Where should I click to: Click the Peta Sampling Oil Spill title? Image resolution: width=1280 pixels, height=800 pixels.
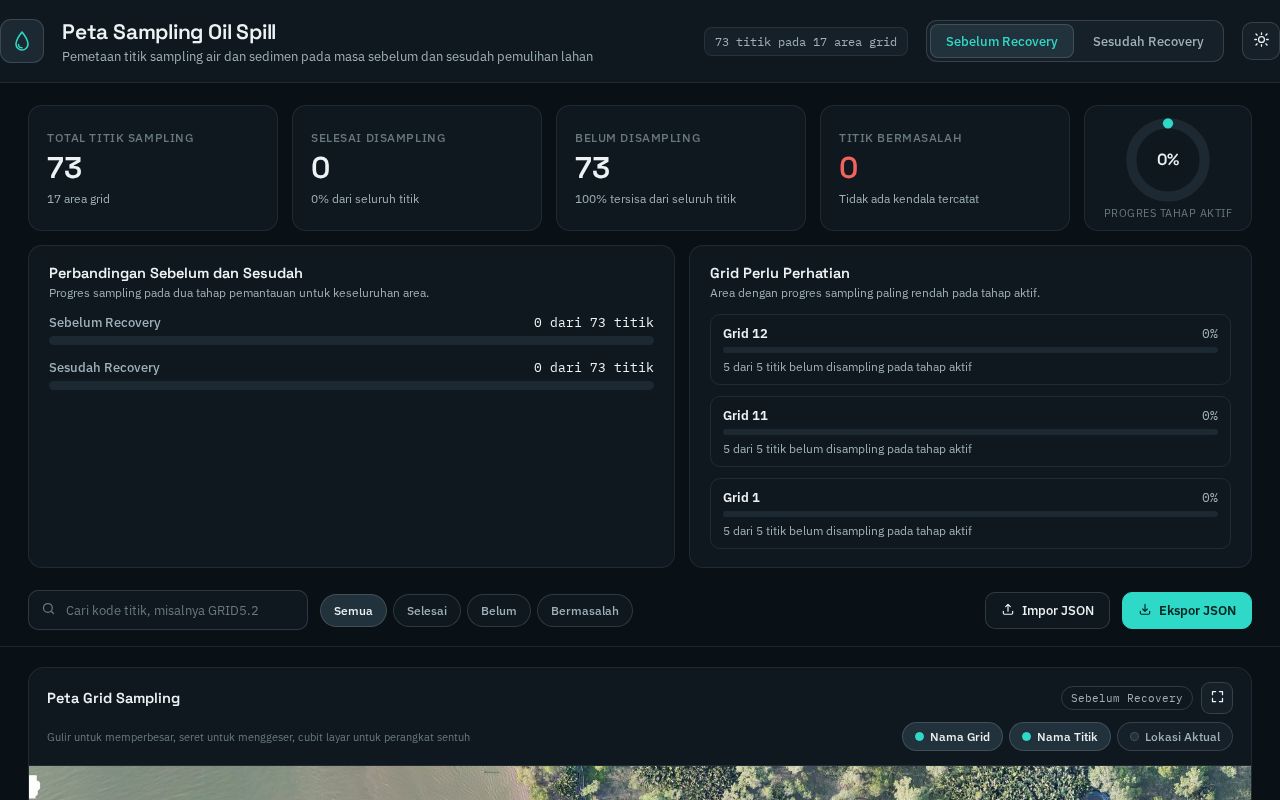[x=169, y=32]
